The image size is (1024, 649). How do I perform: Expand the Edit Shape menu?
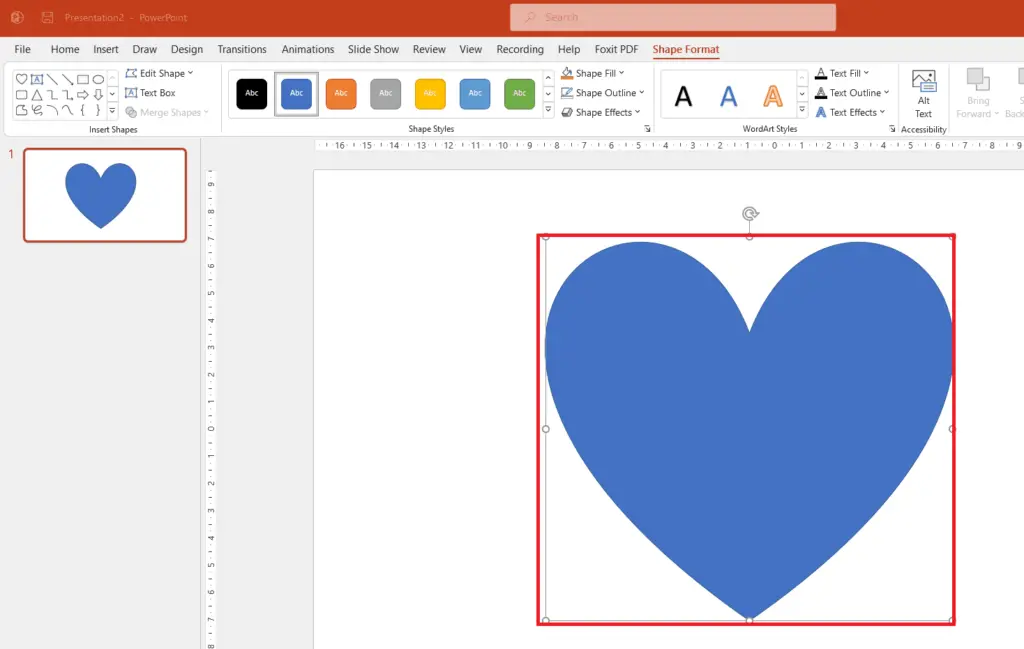pos(158,72)
